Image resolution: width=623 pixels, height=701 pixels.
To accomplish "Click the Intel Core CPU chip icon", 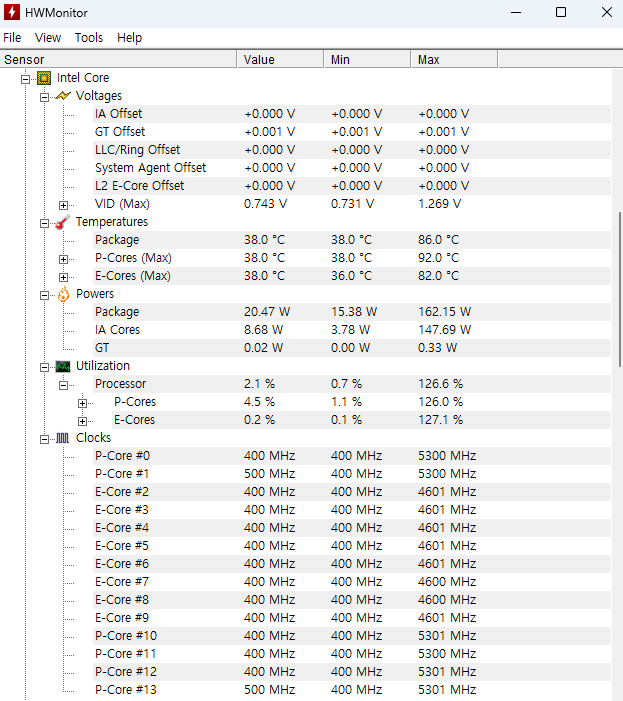I will click(44, 78).
